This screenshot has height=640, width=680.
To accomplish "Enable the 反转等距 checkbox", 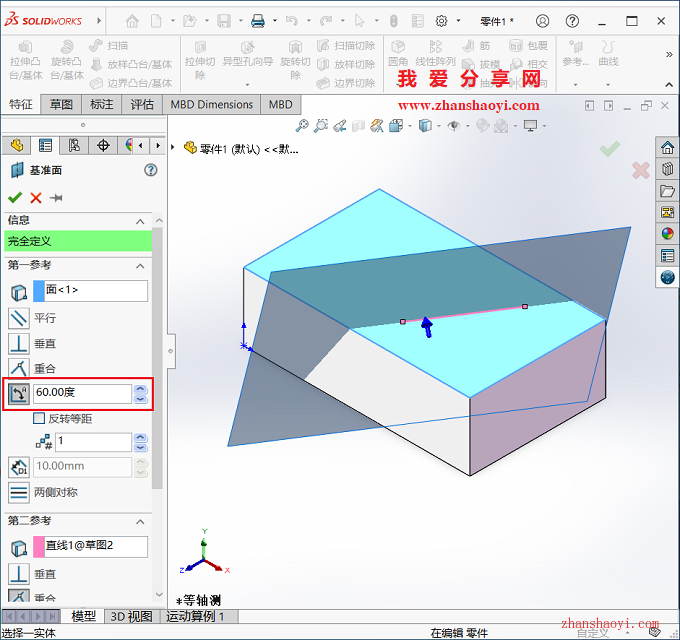I will [39, 418].
